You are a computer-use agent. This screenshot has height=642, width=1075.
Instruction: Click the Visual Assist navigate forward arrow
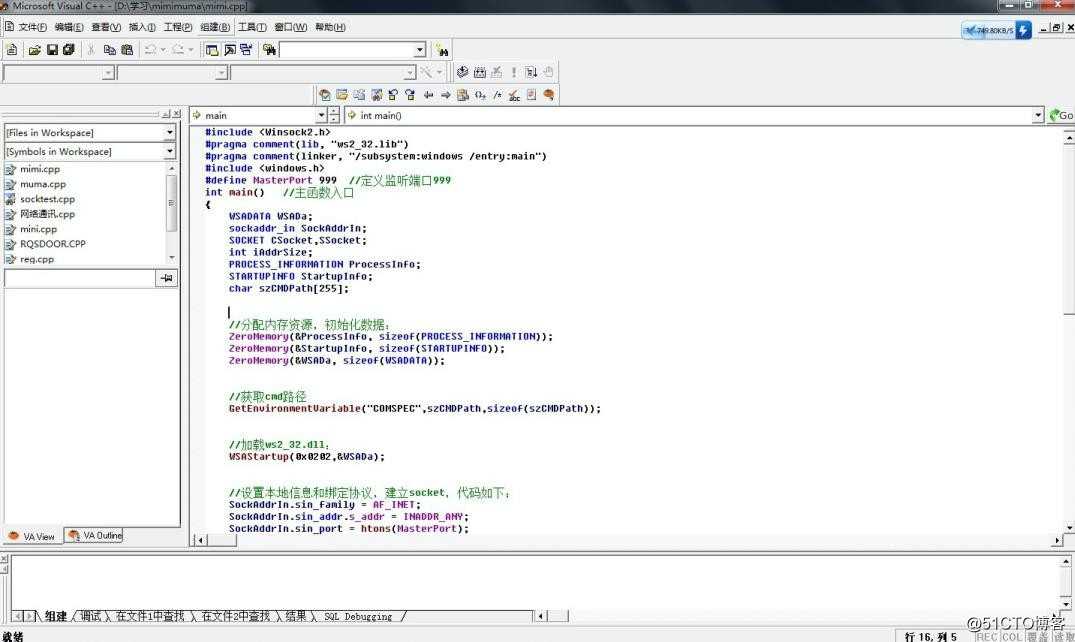[x=446, y=95]
